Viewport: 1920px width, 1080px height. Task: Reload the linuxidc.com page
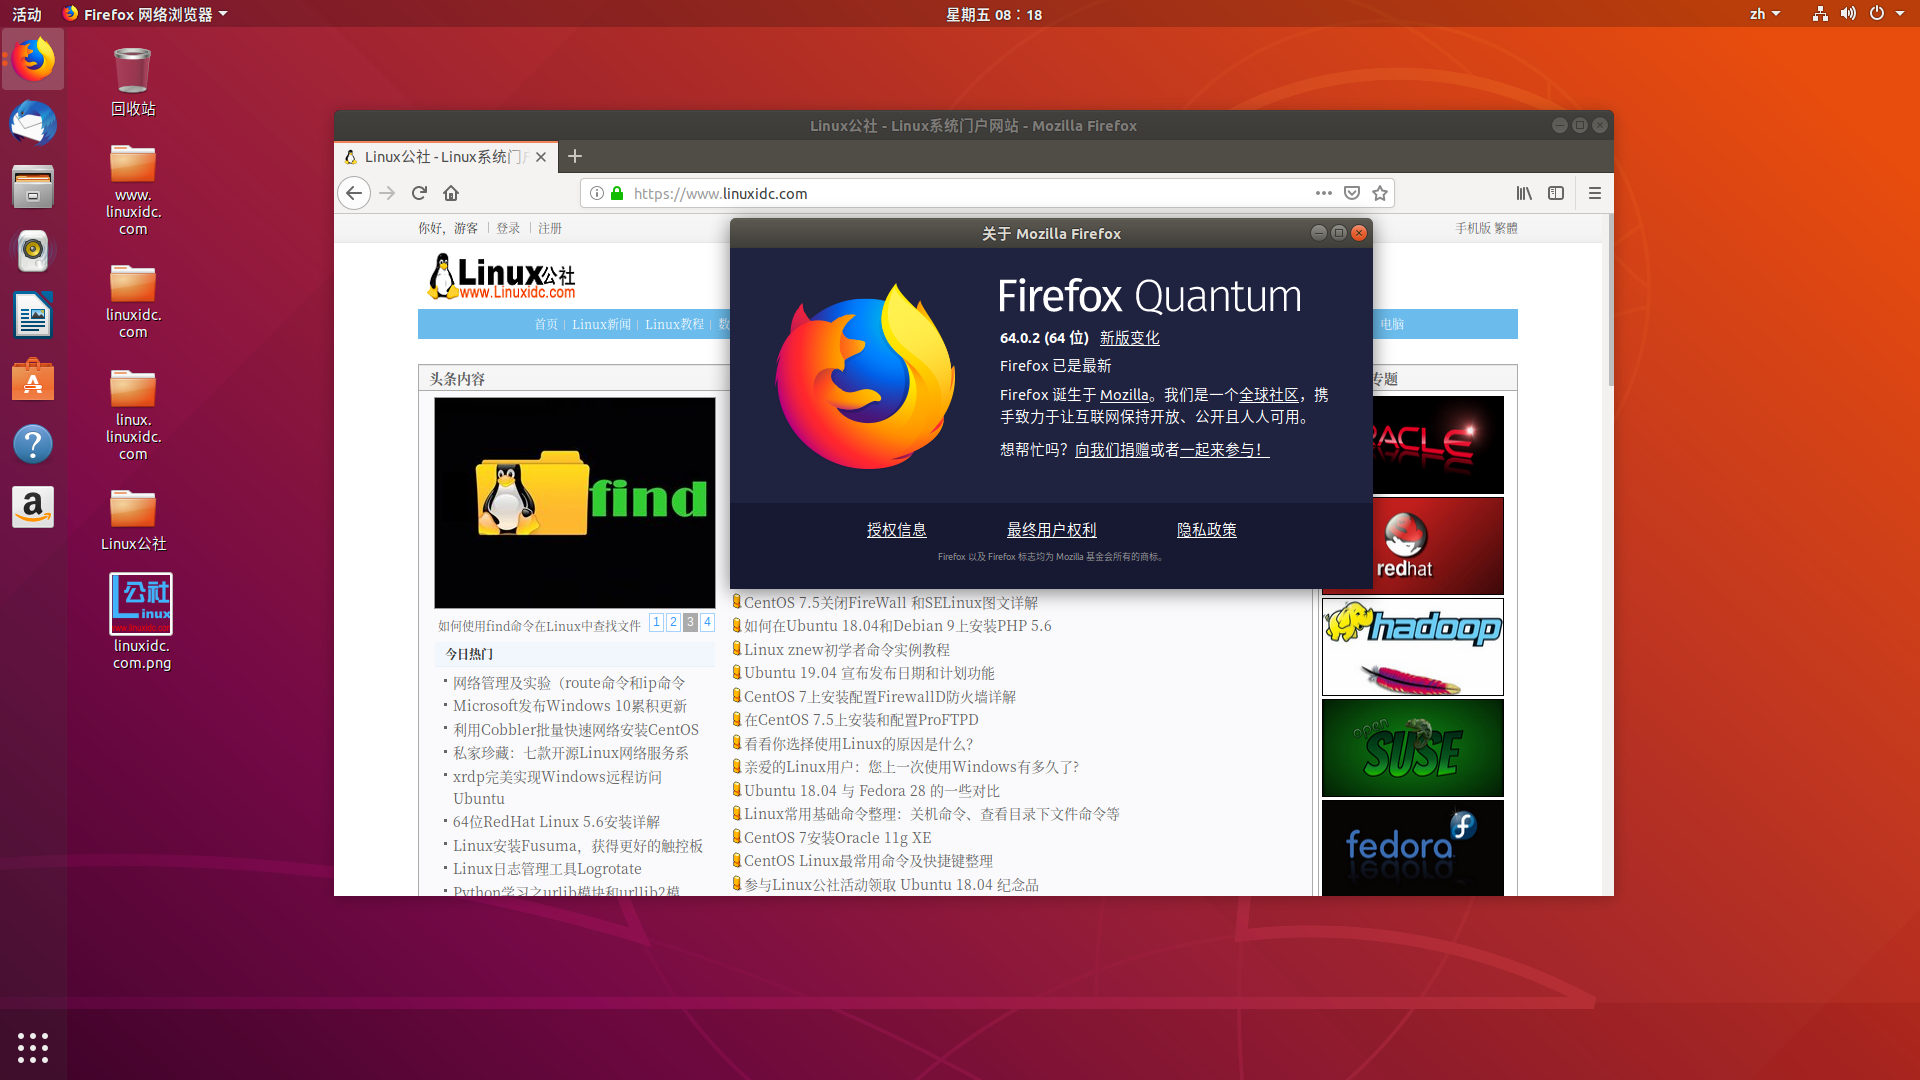point(419,193)
